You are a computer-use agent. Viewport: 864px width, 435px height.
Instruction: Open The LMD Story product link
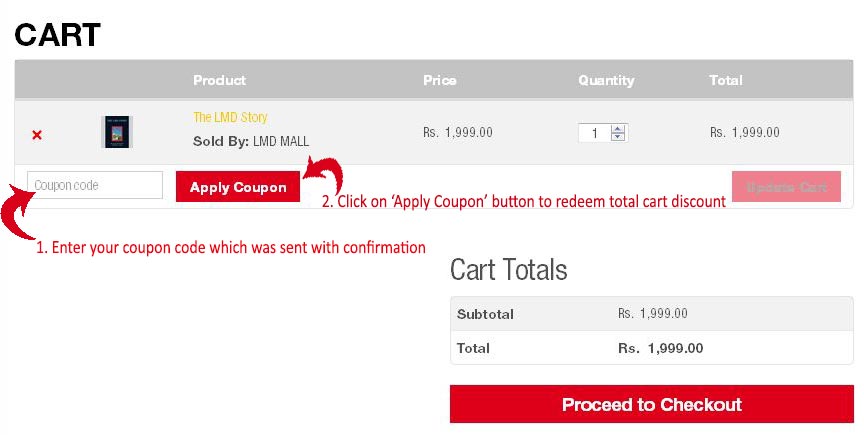(x=230, y=117)
